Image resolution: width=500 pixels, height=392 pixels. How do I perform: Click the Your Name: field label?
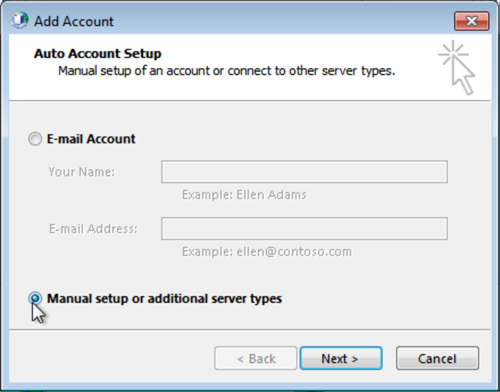[82, 172]
